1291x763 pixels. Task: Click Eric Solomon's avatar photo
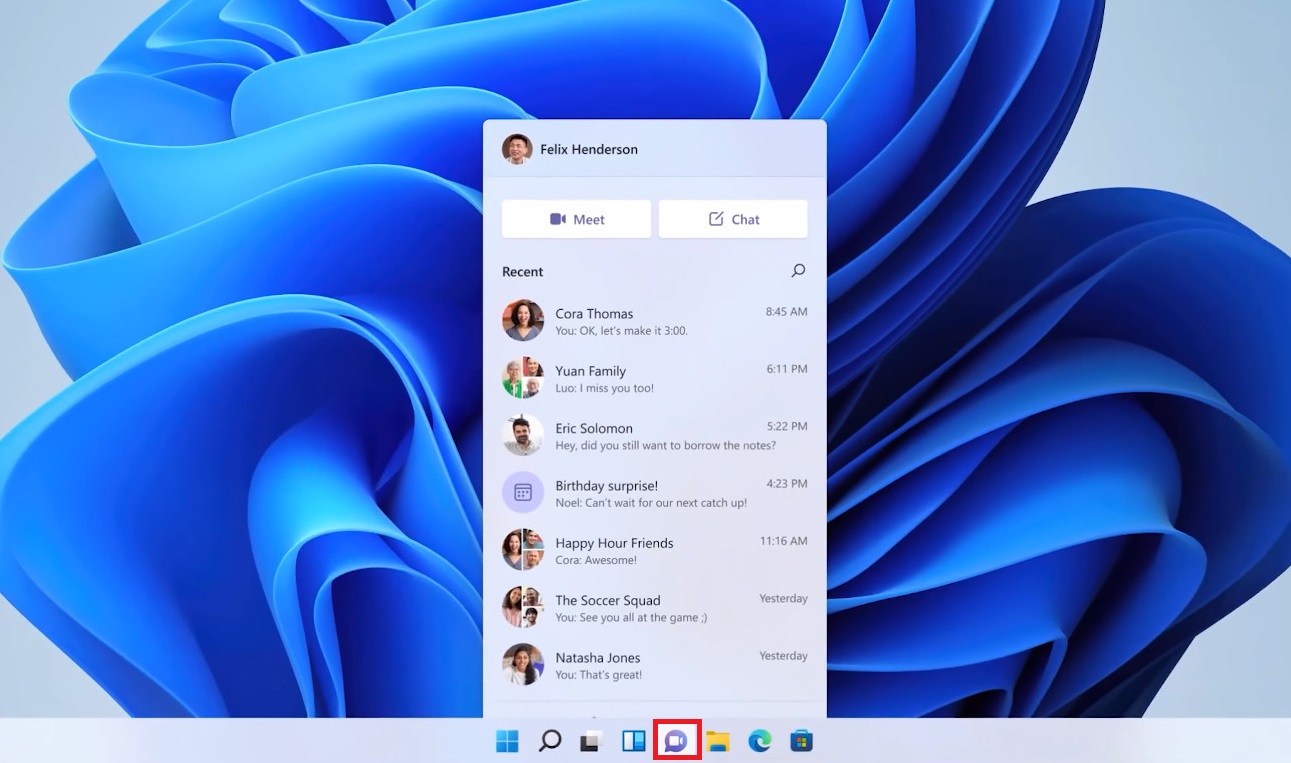pyautogui.click(x=523, y=435)
